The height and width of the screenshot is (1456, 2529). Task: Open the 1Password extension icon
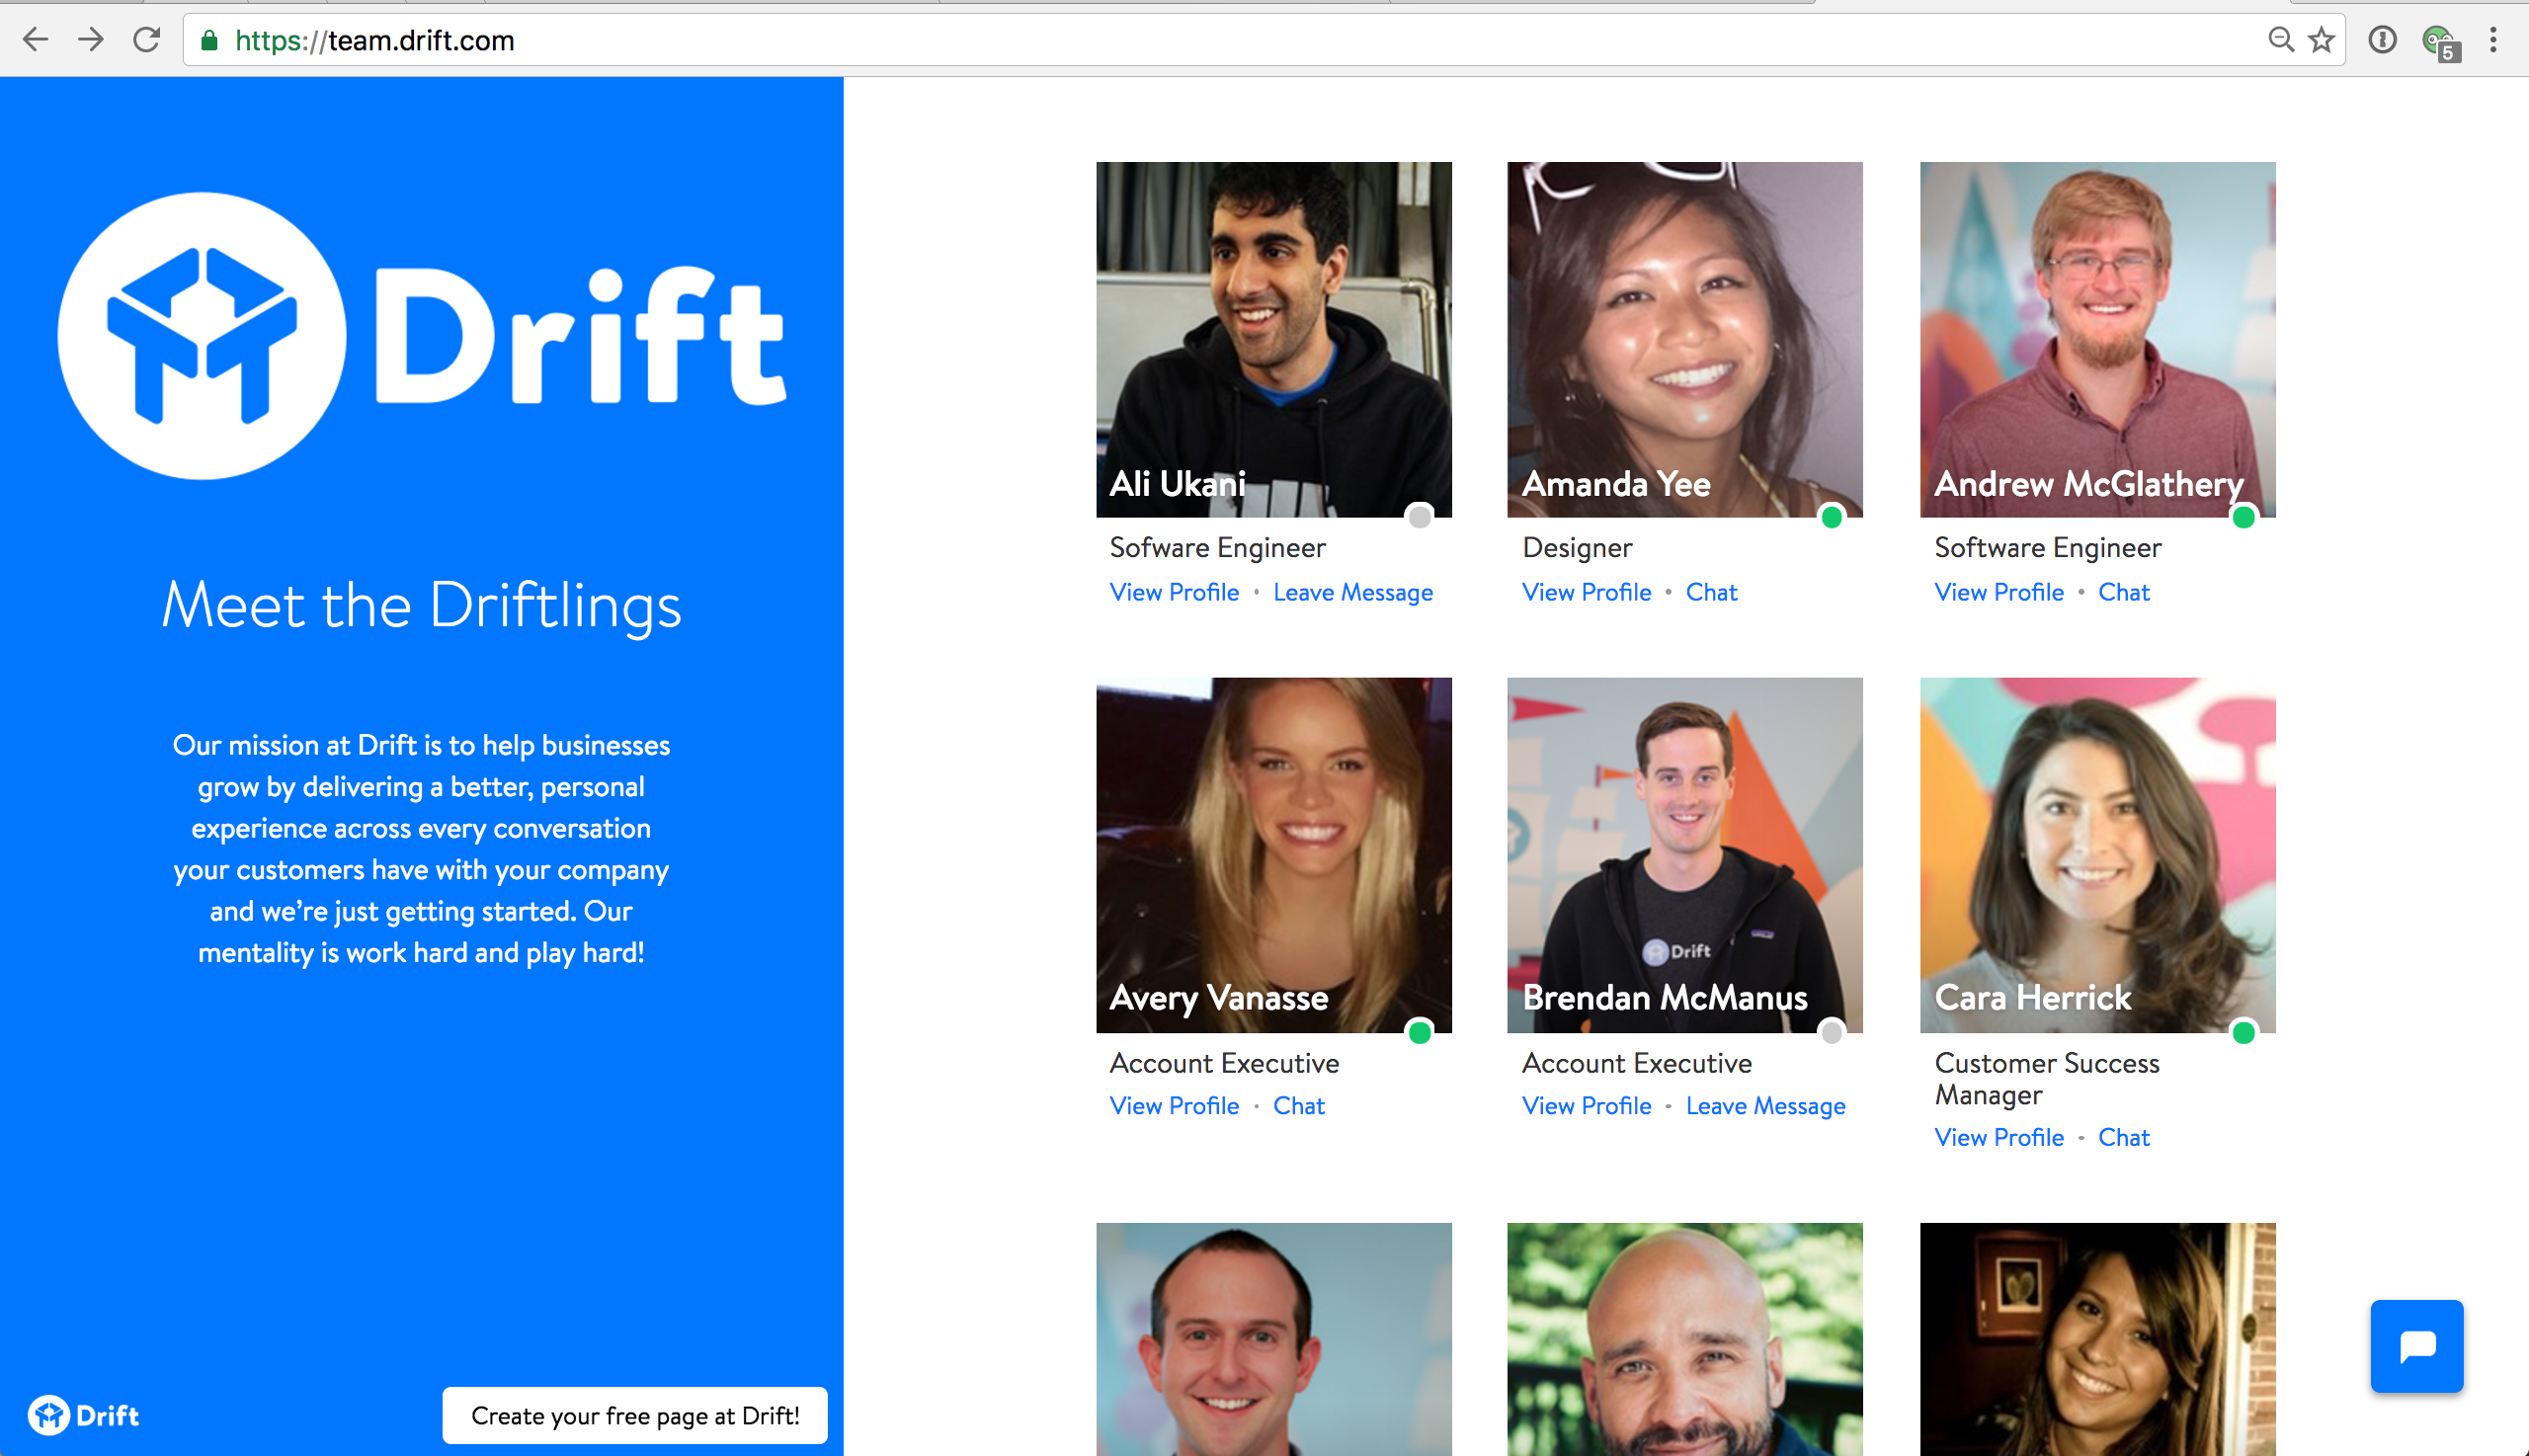[2382, 40]
